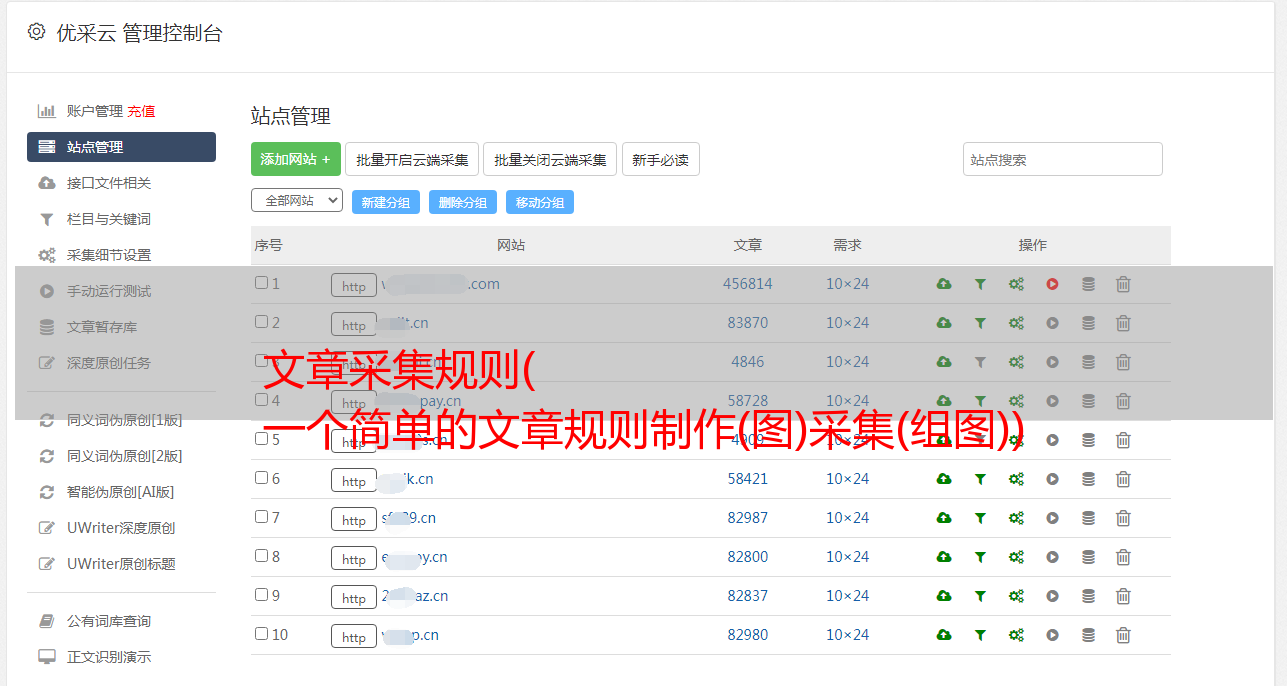Open 账户管理 in the sidebar

(95, 111)
